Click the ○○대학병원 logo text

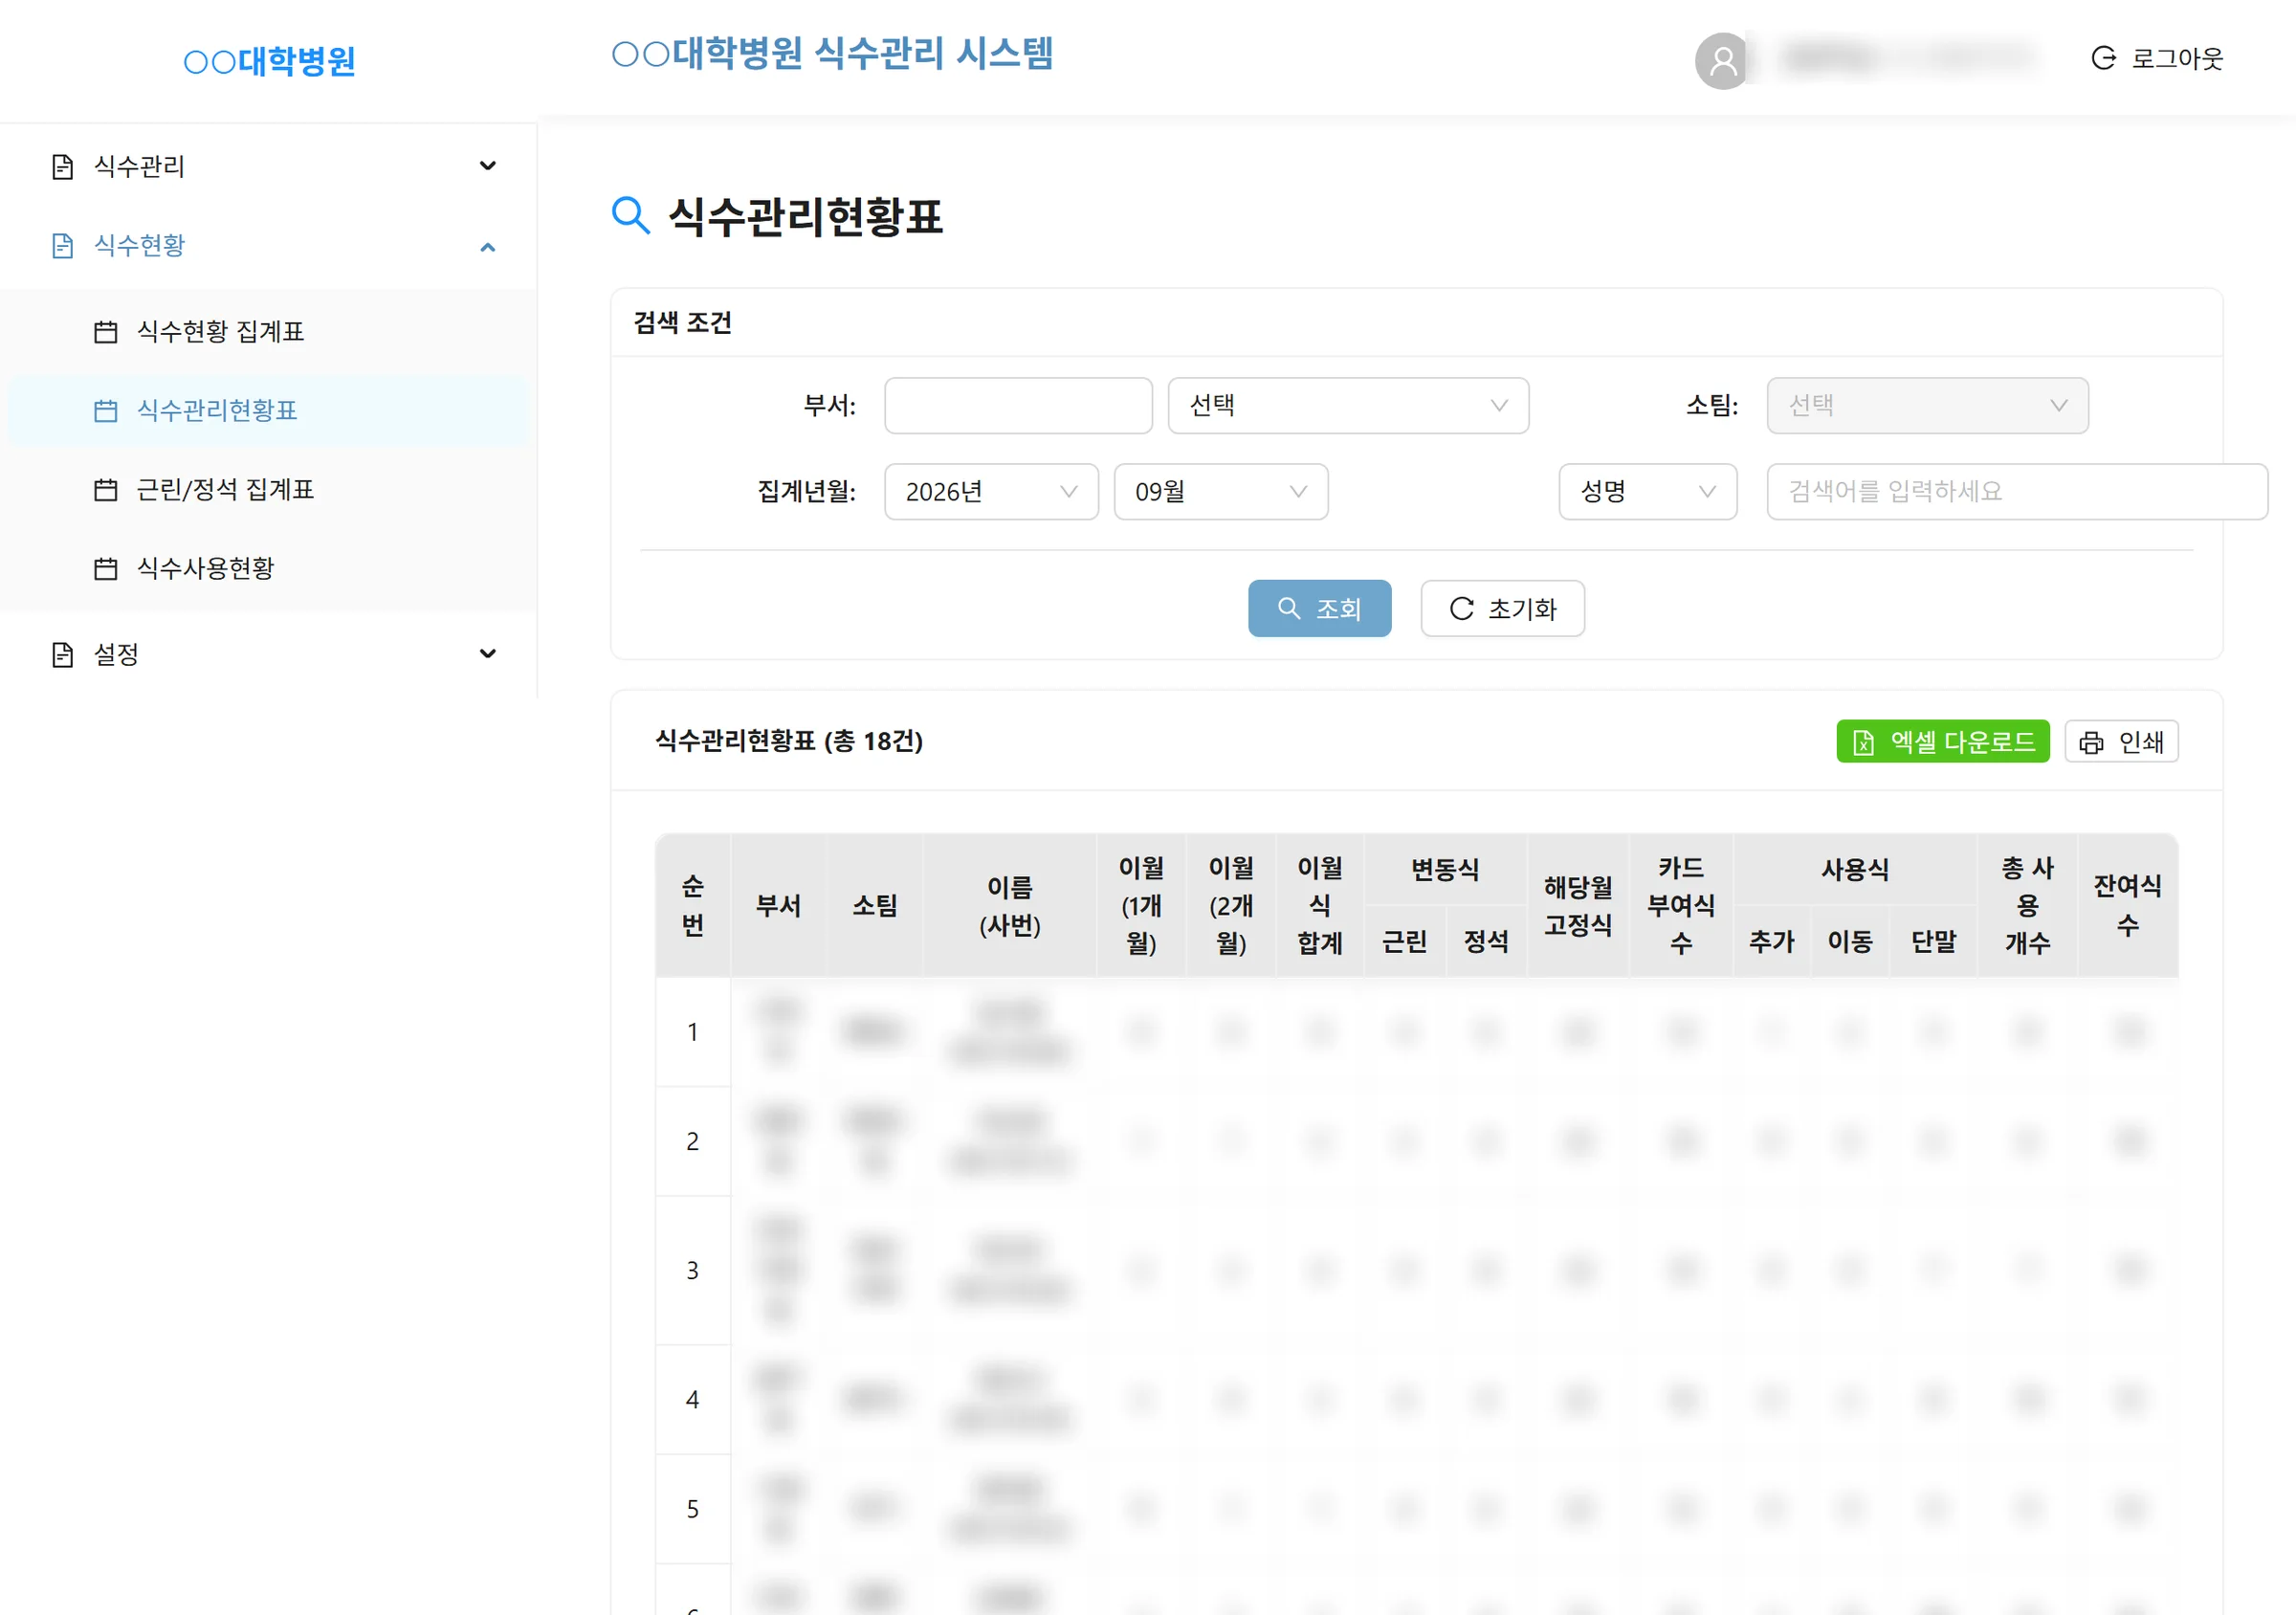[269, 61]
